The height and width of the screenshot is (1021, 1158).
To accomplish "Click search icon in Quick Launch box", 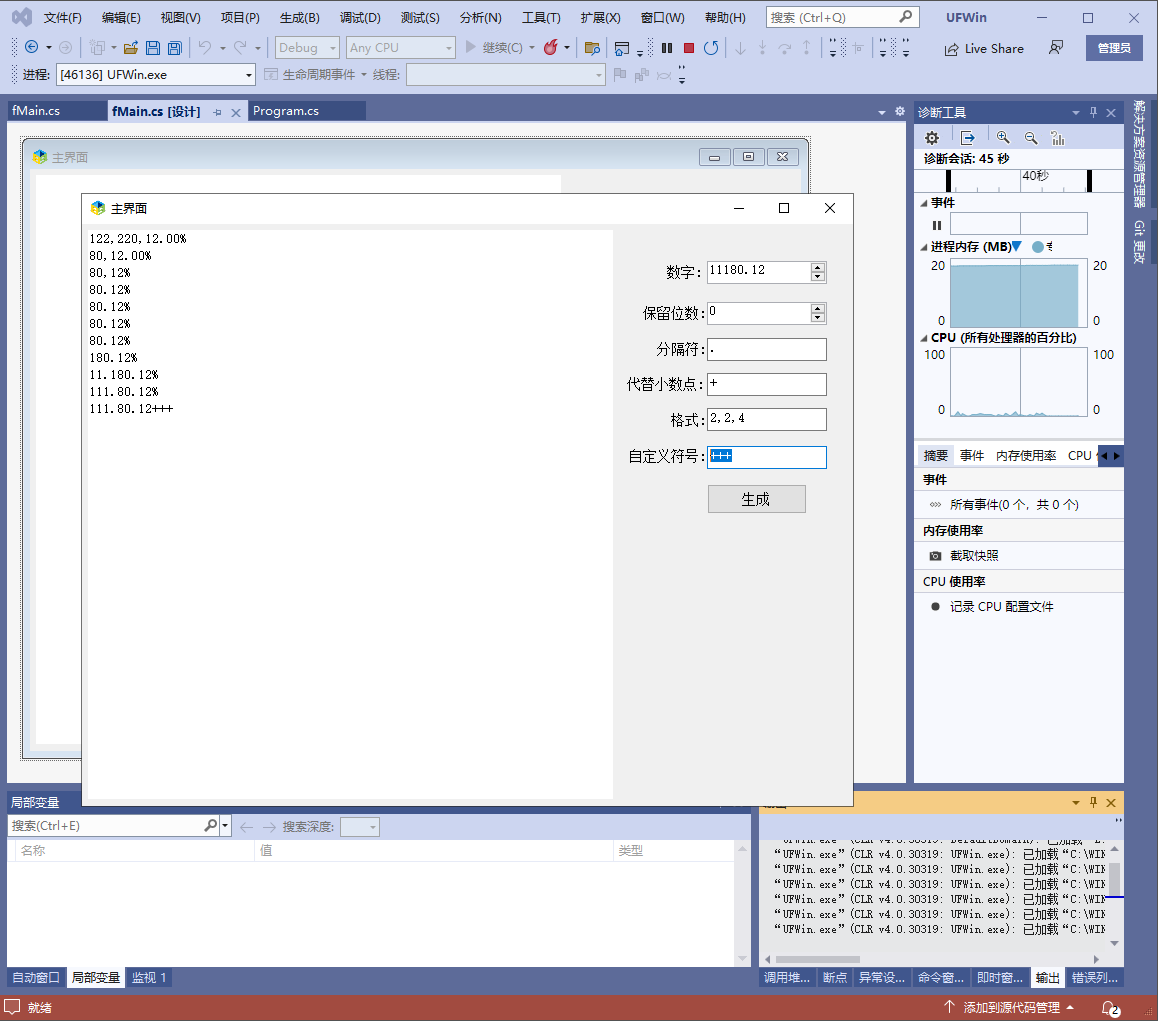I will pyautogui.click(x=905, y=16).
